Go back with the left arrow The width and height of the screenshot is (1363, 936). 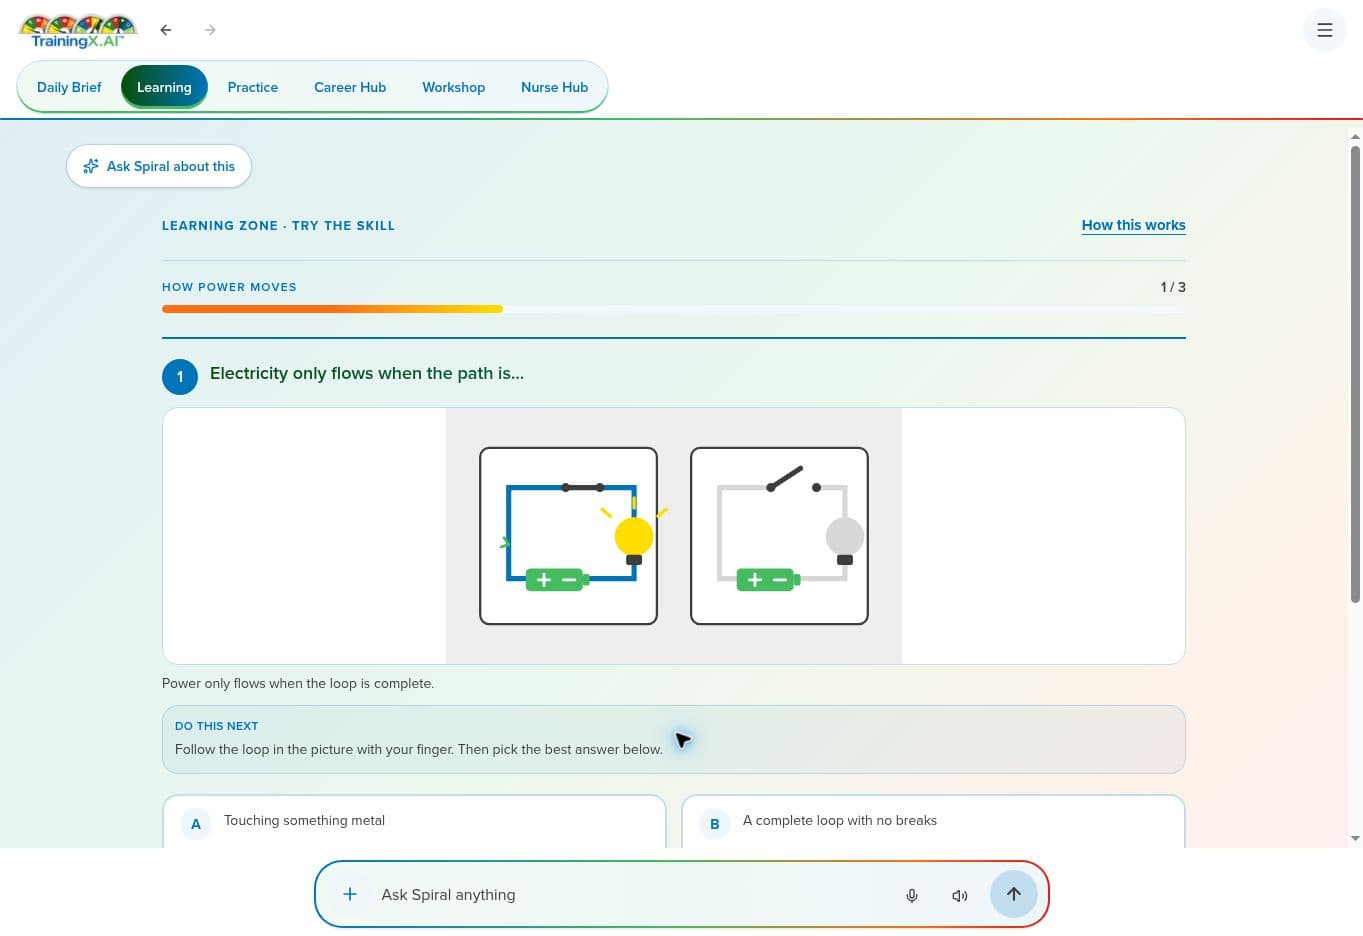point(166,30)
